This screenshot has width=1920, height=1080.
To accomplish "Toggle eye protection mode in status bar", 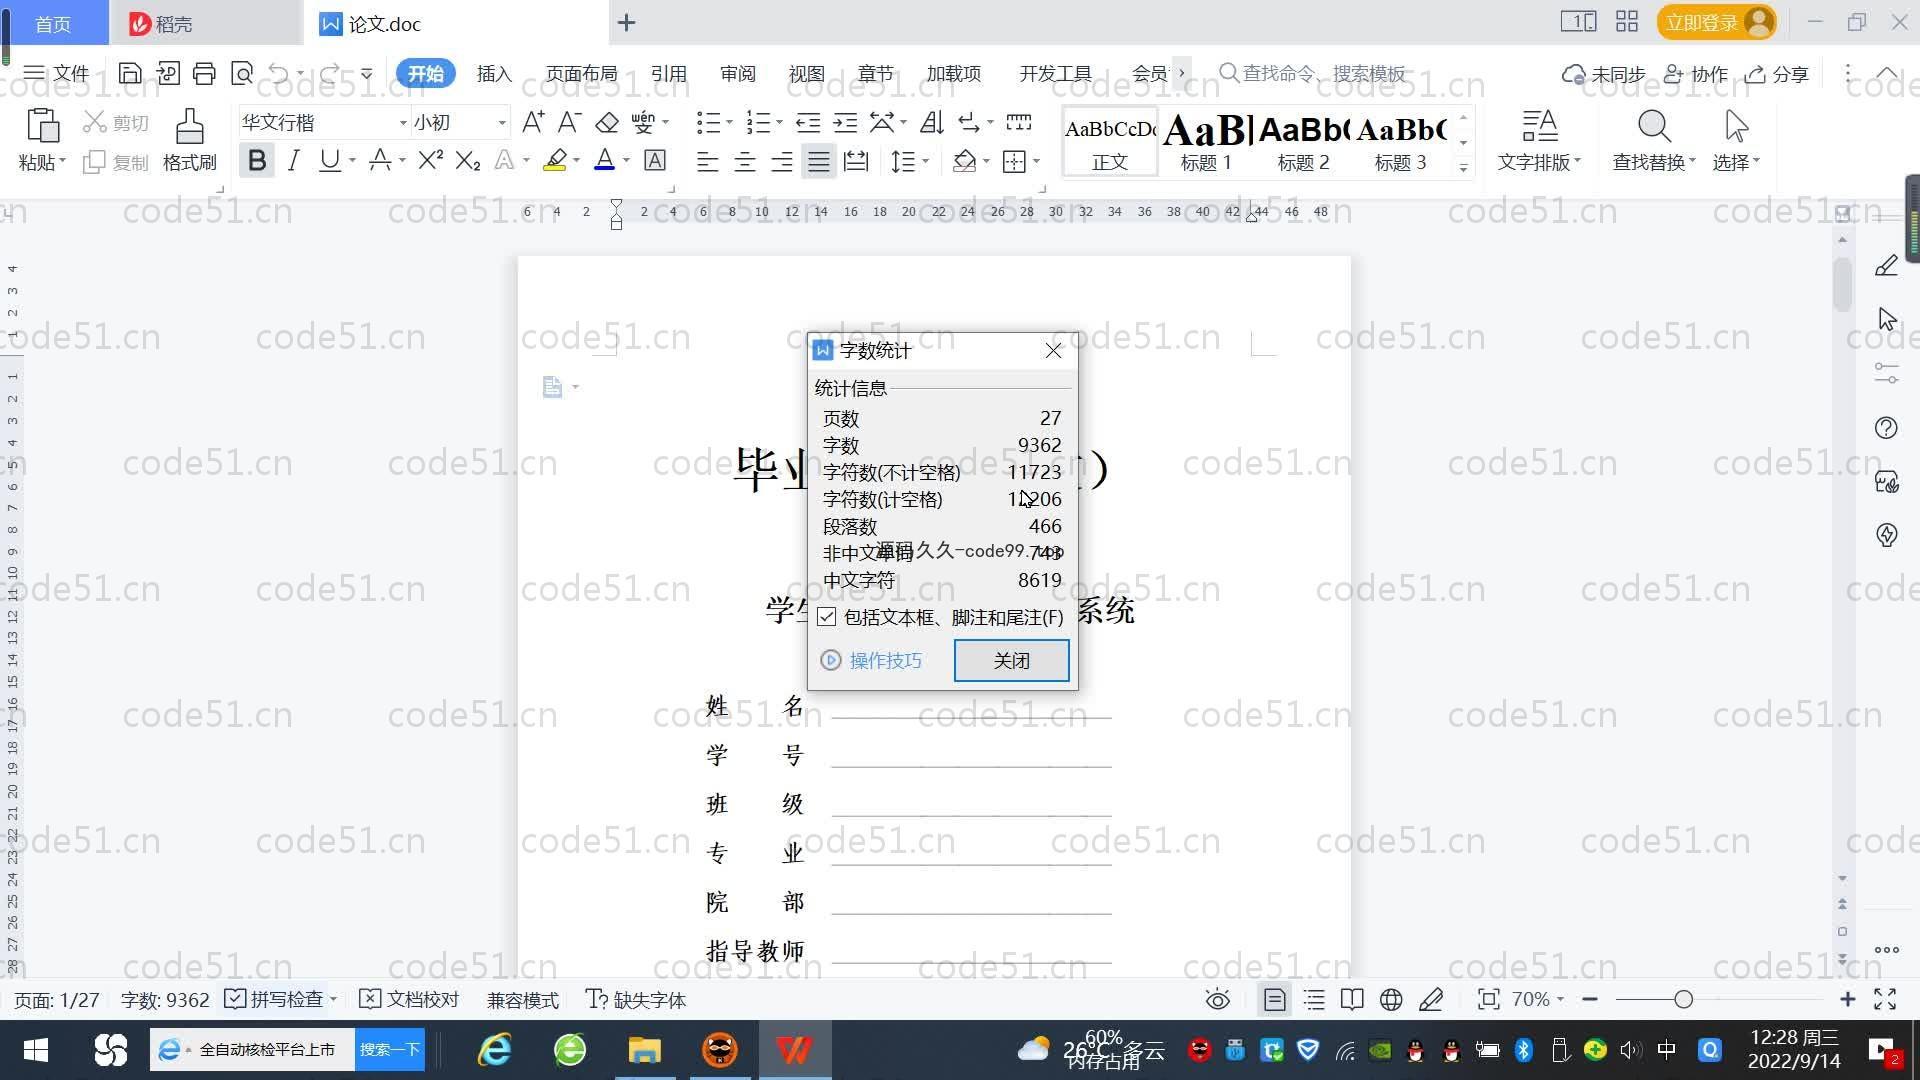I will click(x=1217, y=999).
